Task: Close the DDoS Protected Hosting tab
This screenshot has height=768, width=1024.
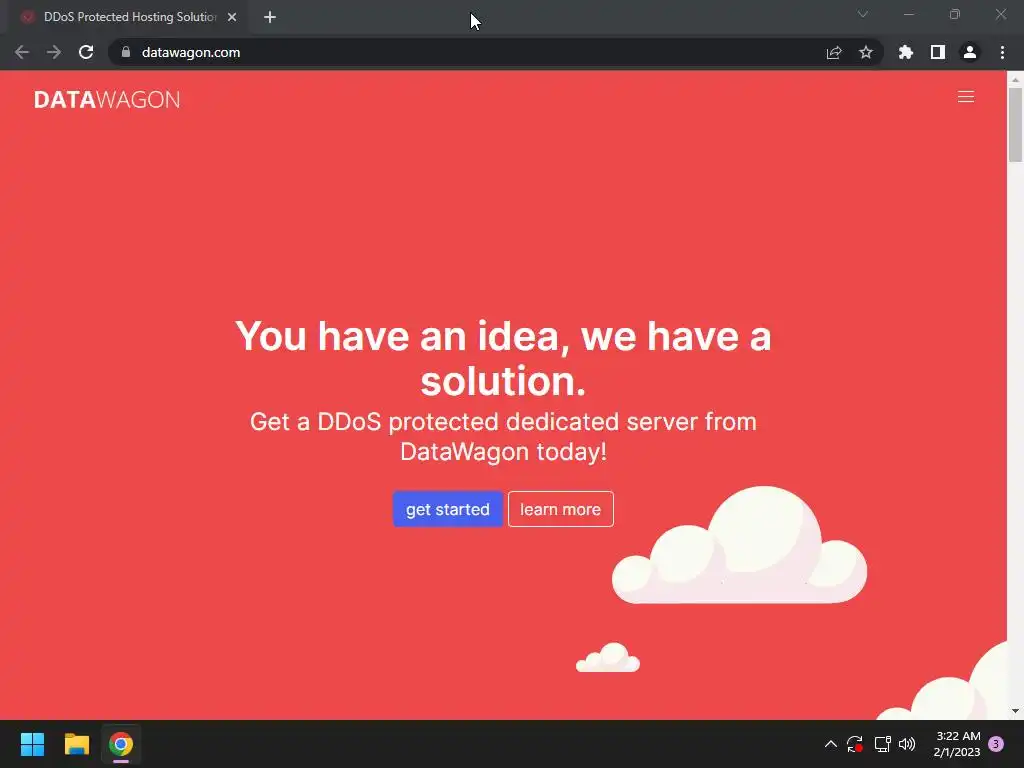Action: click(x=232, y=17)
